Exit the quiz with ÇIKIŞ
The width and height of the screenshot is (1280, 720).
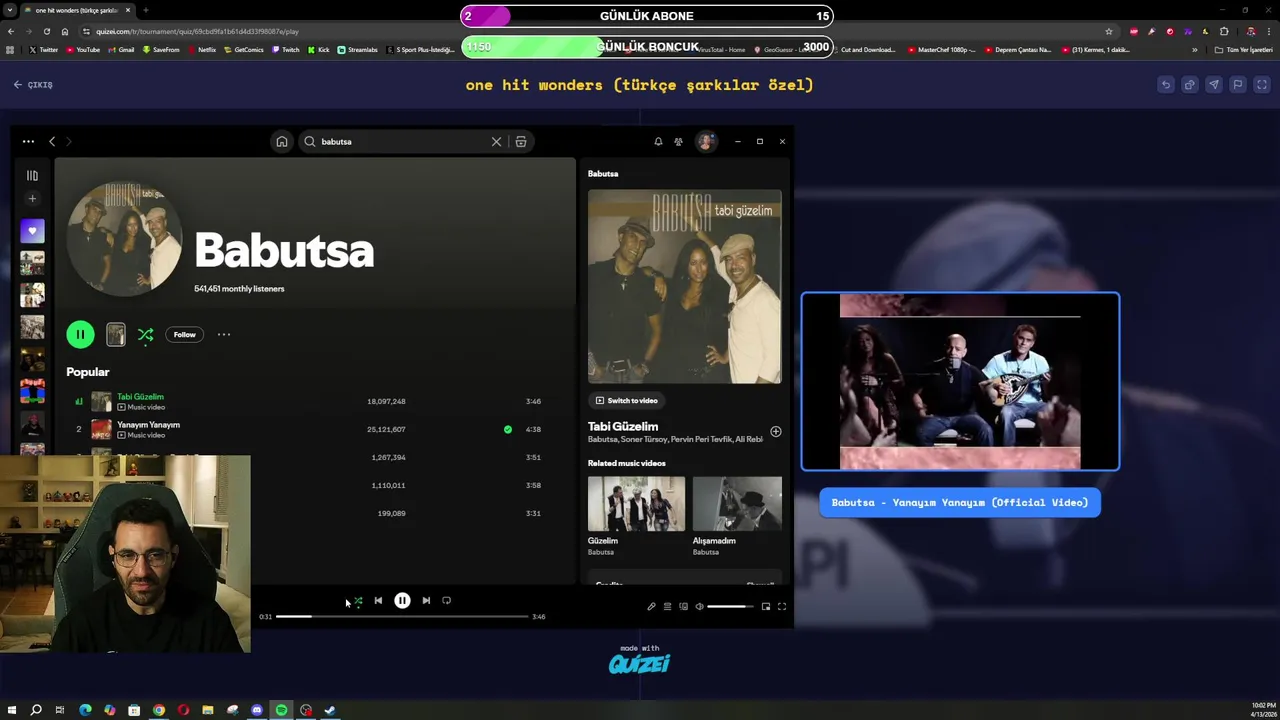tap(33, 85)
